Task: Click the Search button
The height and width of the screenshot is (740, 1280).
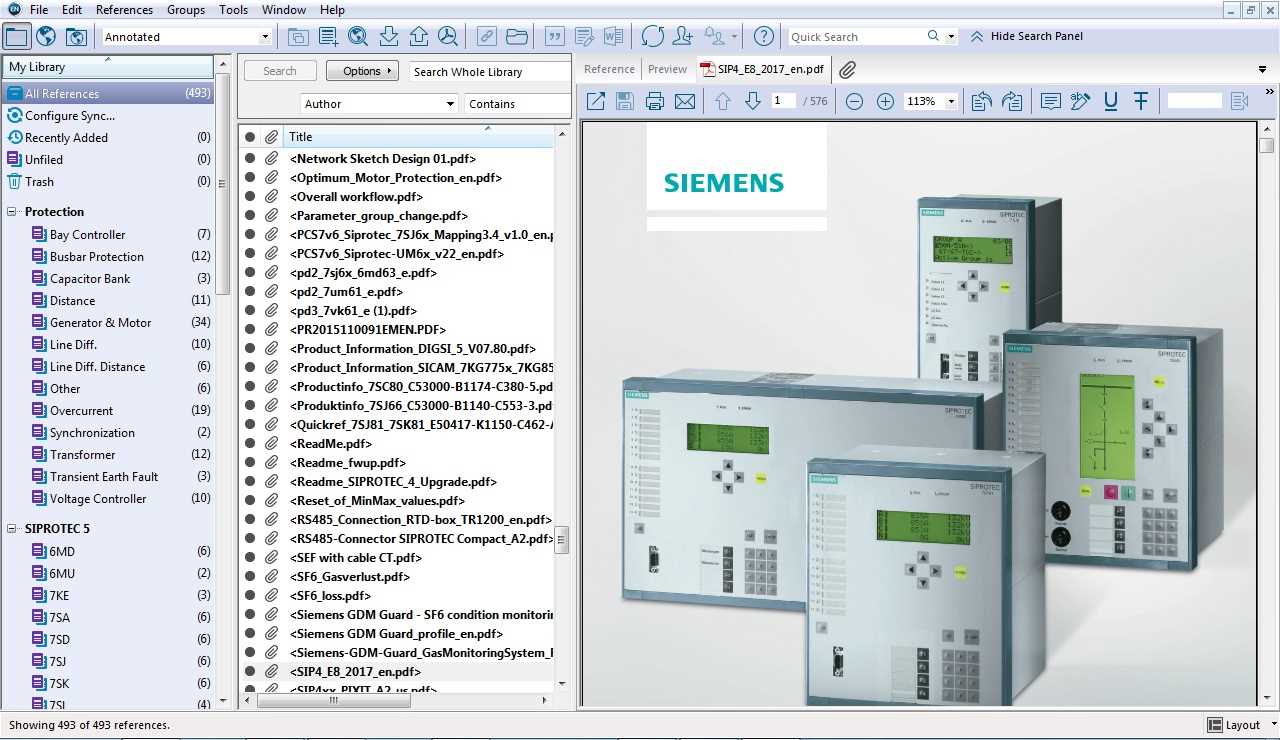Action: tap(280, 72)
